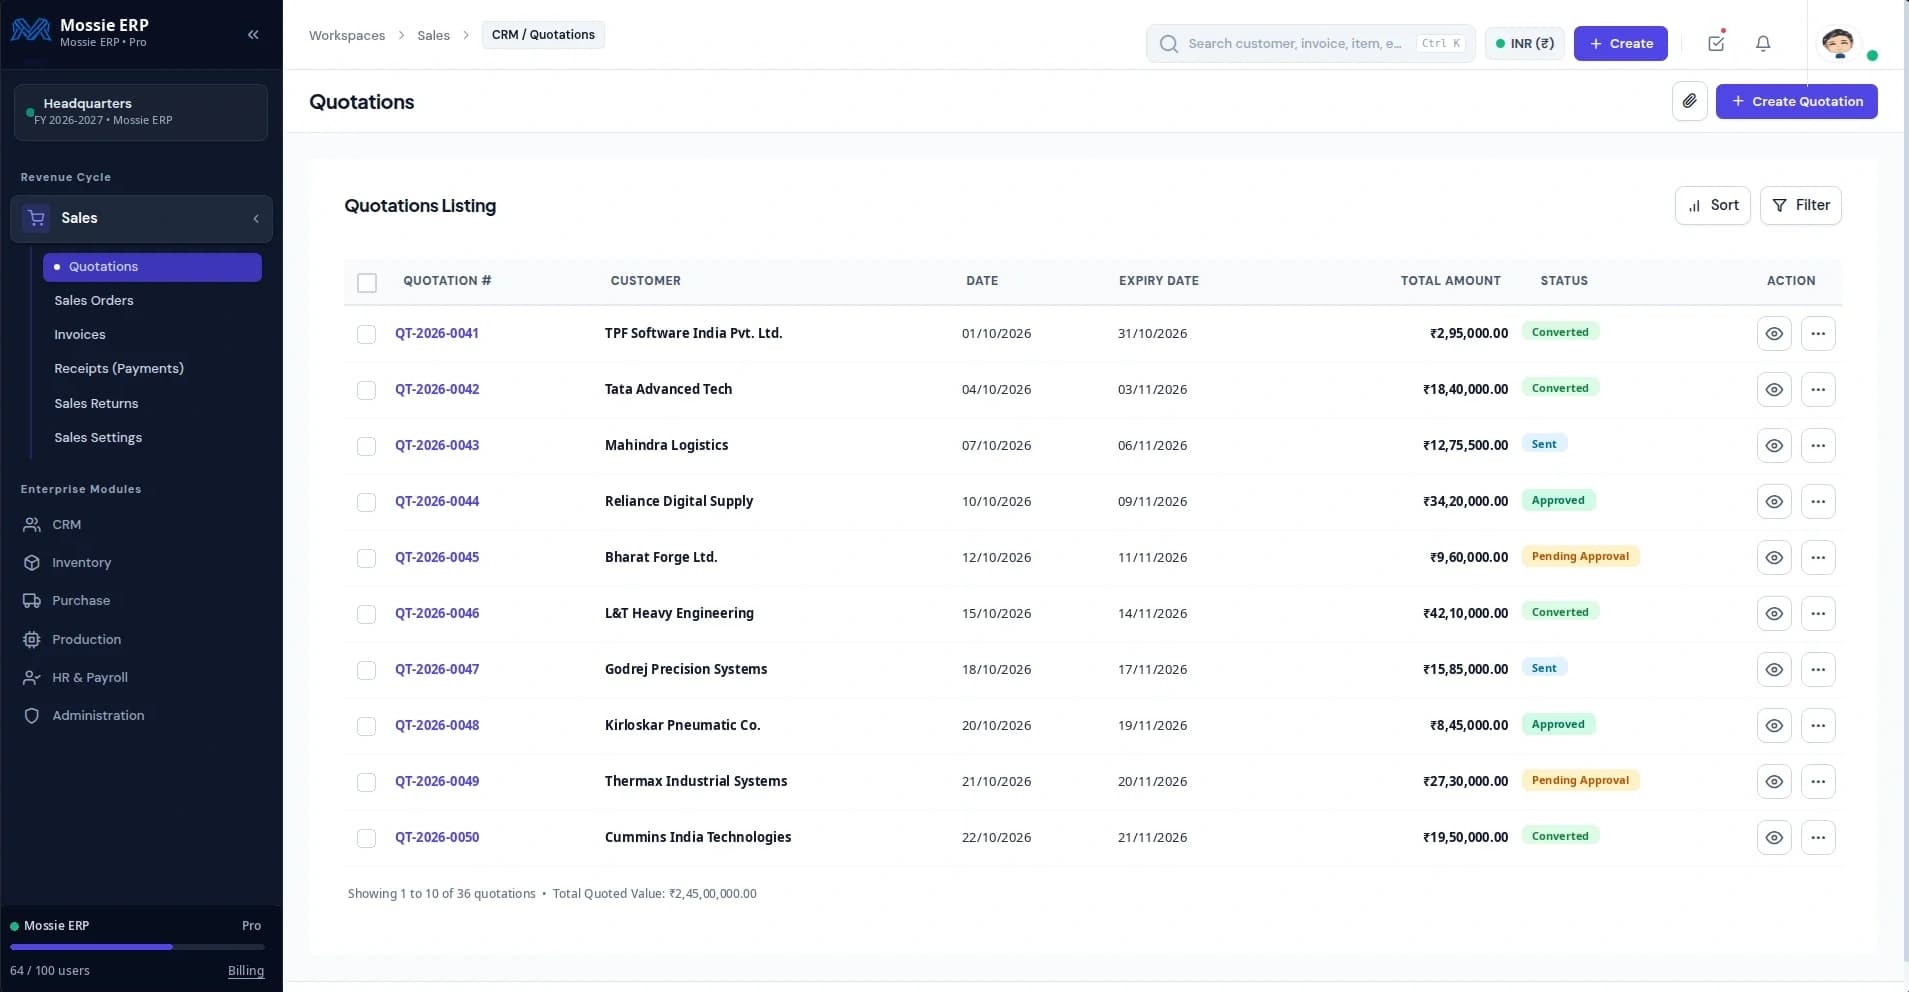Click Workspaces breadcrumb
Image resolution: width=1909 pixels, height=992 pixels.
tap(347, 35)
